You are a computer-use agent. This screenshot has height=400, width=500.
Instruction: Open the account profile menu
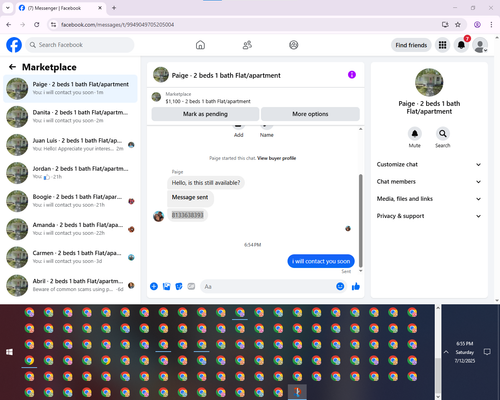click(x=480, y=45)
